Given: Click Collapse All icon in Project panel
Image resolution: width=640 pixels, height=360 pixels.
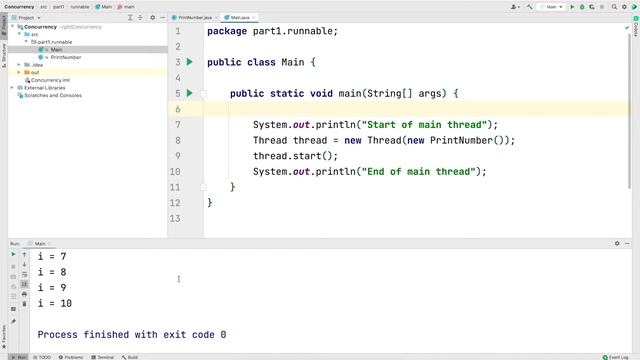Looking at the screenshot, I should [140, 18].
